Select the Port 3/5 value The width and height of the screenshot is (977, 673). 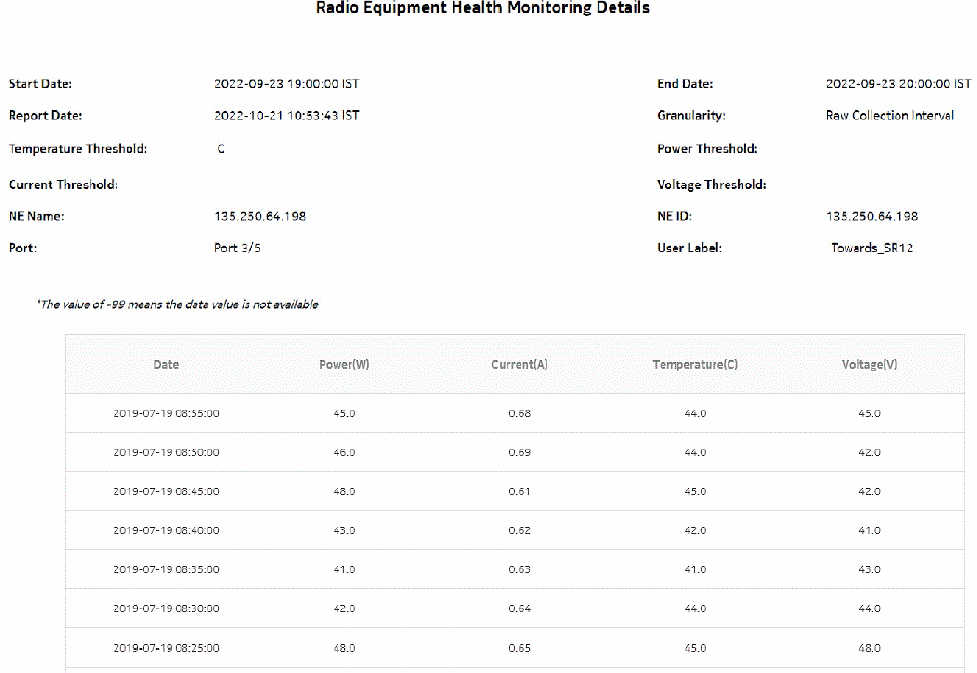237,247
